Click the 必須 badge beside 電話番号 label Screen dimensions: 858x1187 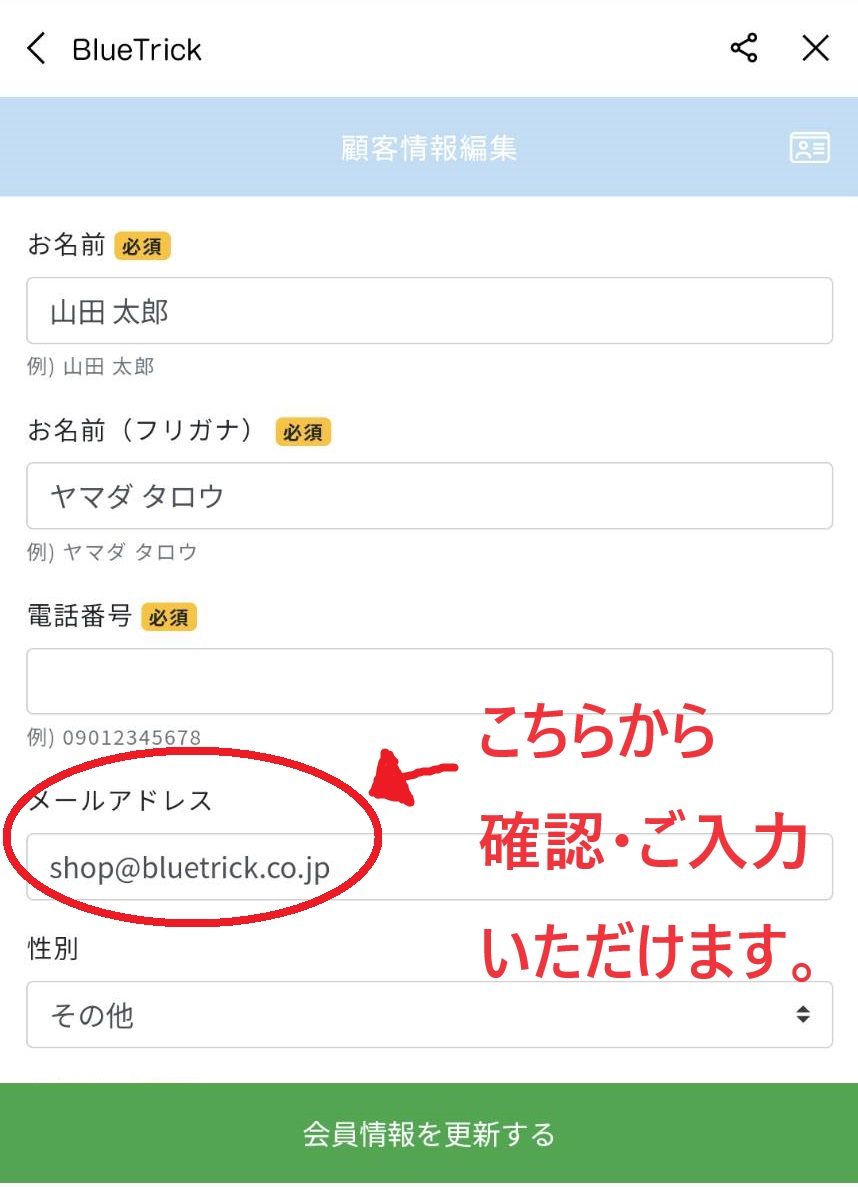click(x=169, y=617)
